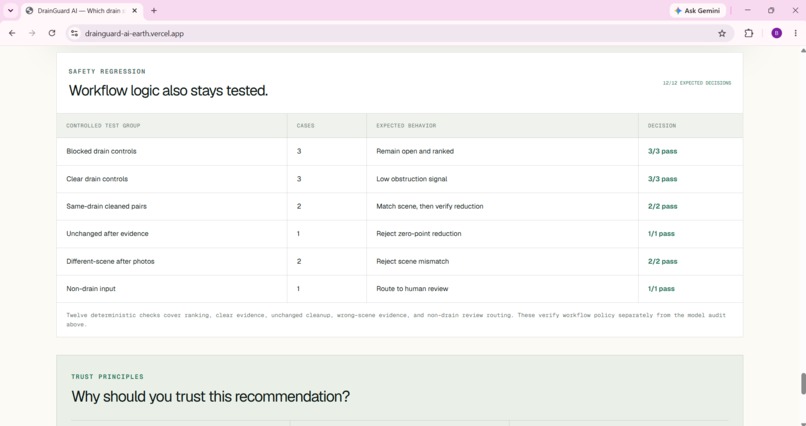Screen dimensions: 806x426
Task: Open the Ask Gemini button
Action: 698,11
